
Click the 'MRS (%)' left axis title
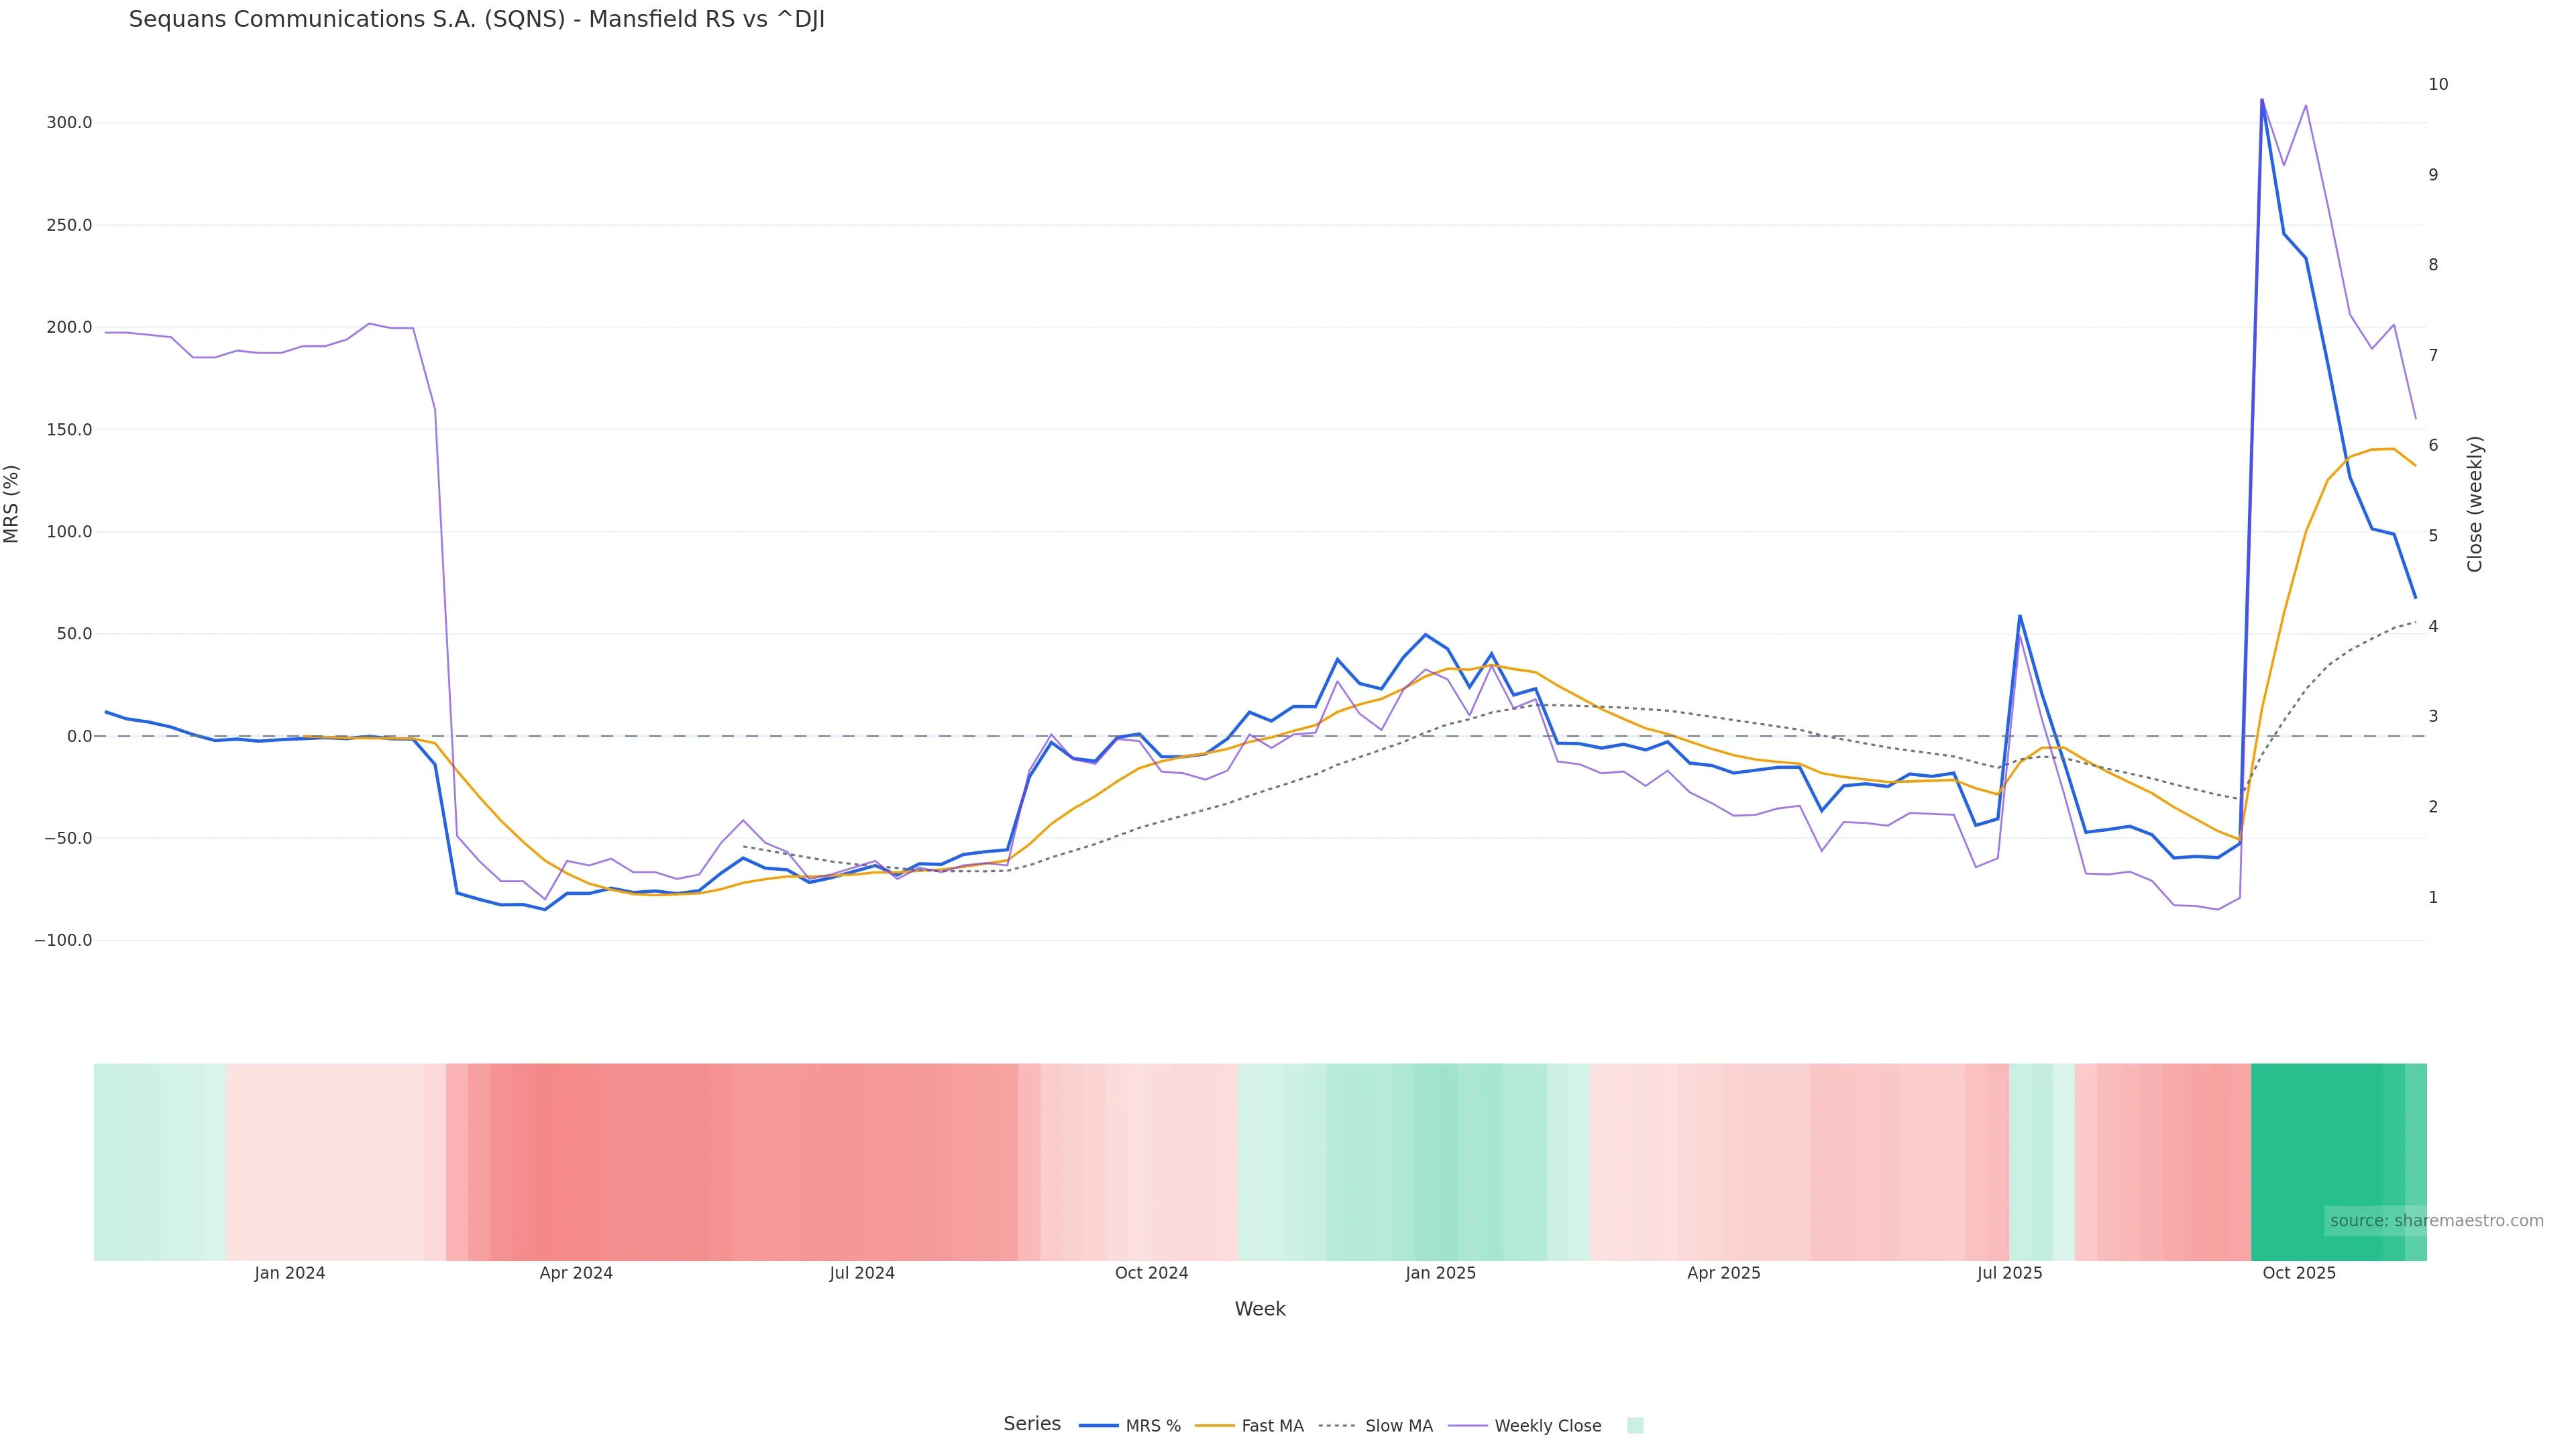pos(12,504)
